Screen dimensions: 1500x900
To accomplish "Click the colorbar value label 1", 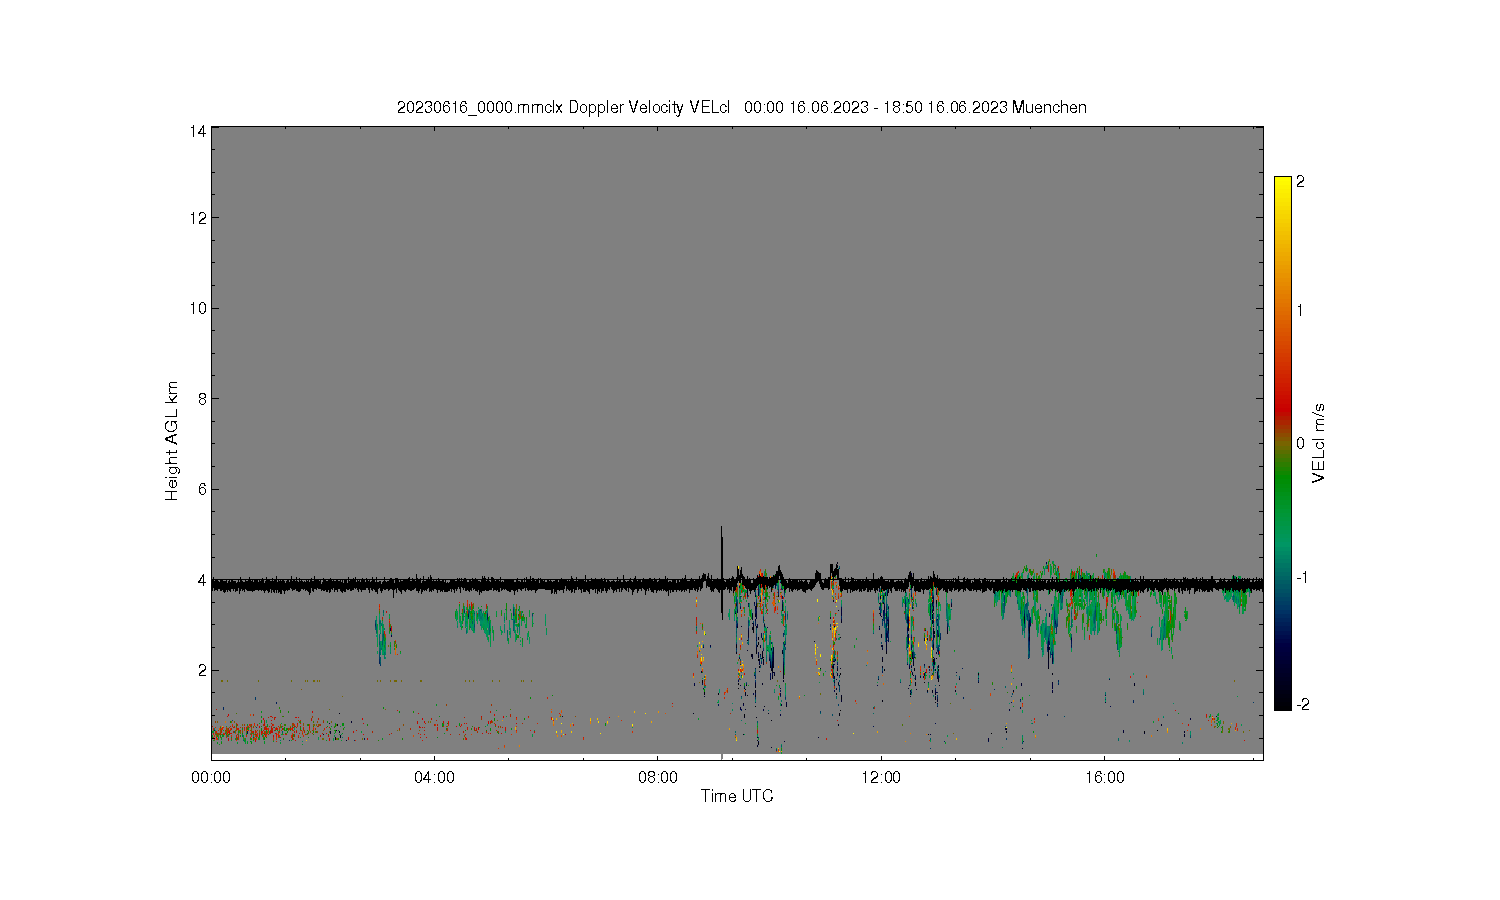I will 1300,310.
